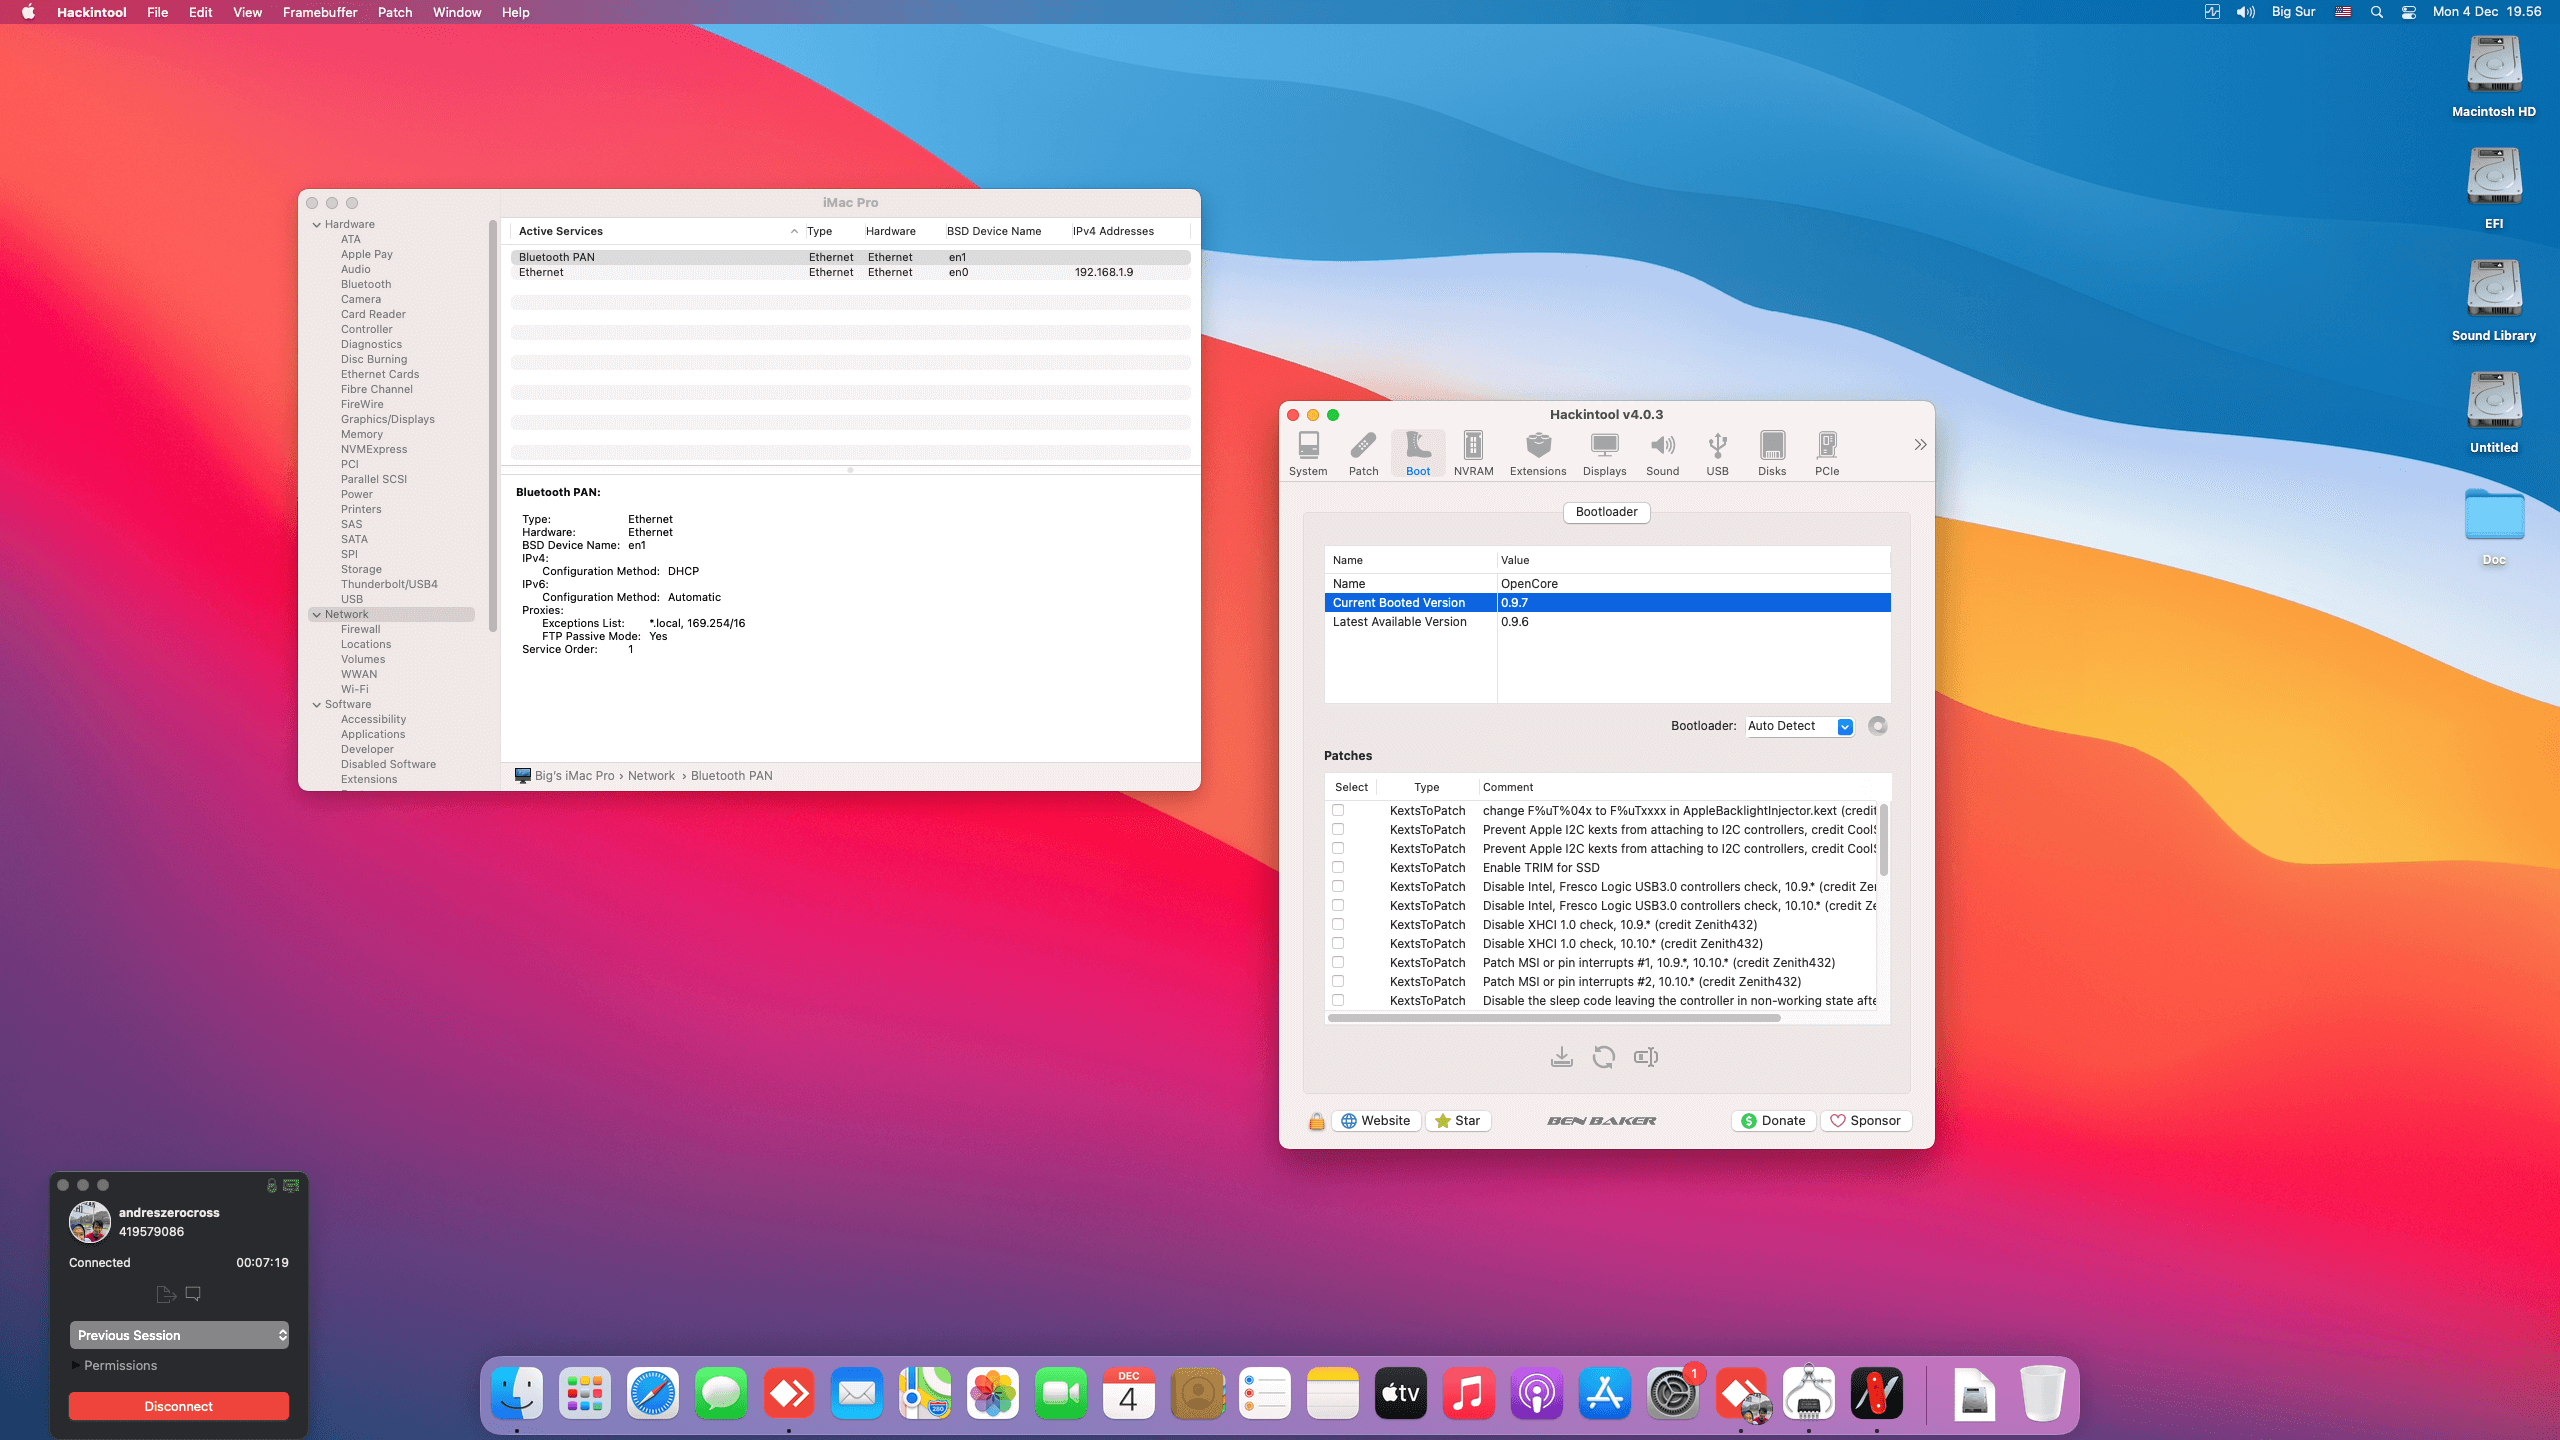Open the Help menu
2560x1440 pixels.
[516, 12]
